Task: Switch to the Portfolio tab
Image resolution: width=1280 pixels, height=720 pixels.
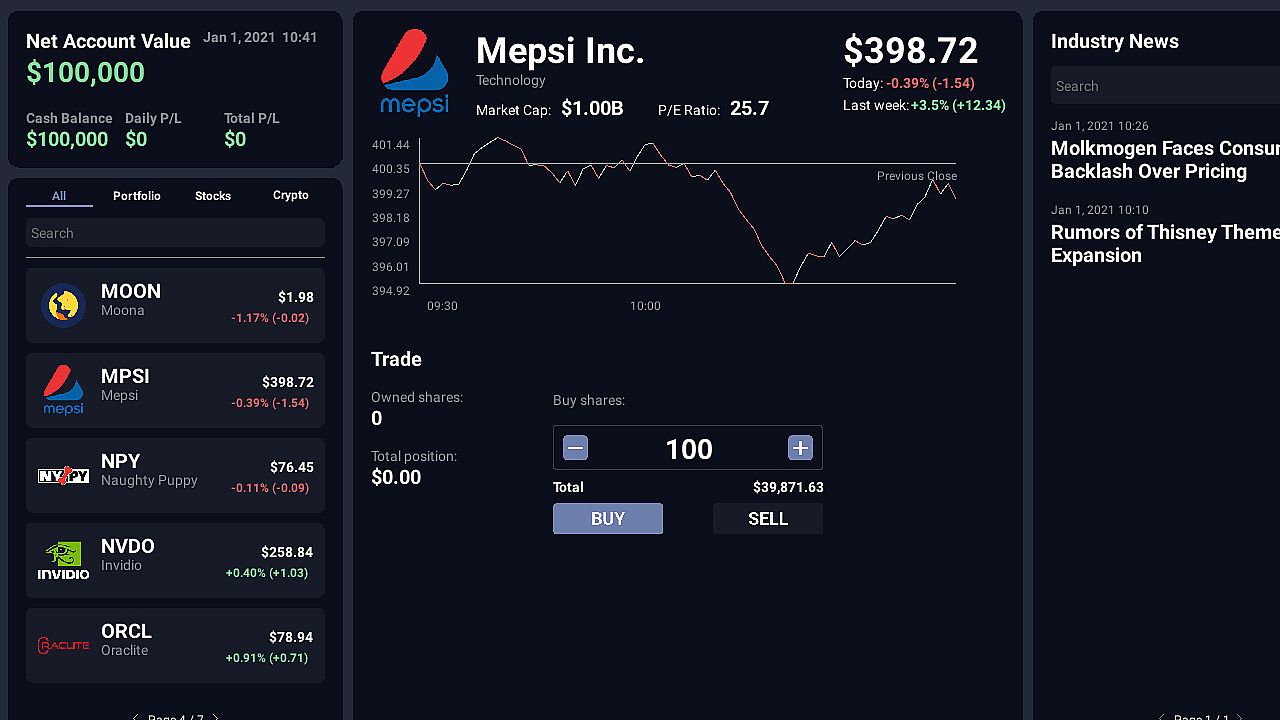Action: (x=137, y=196)
